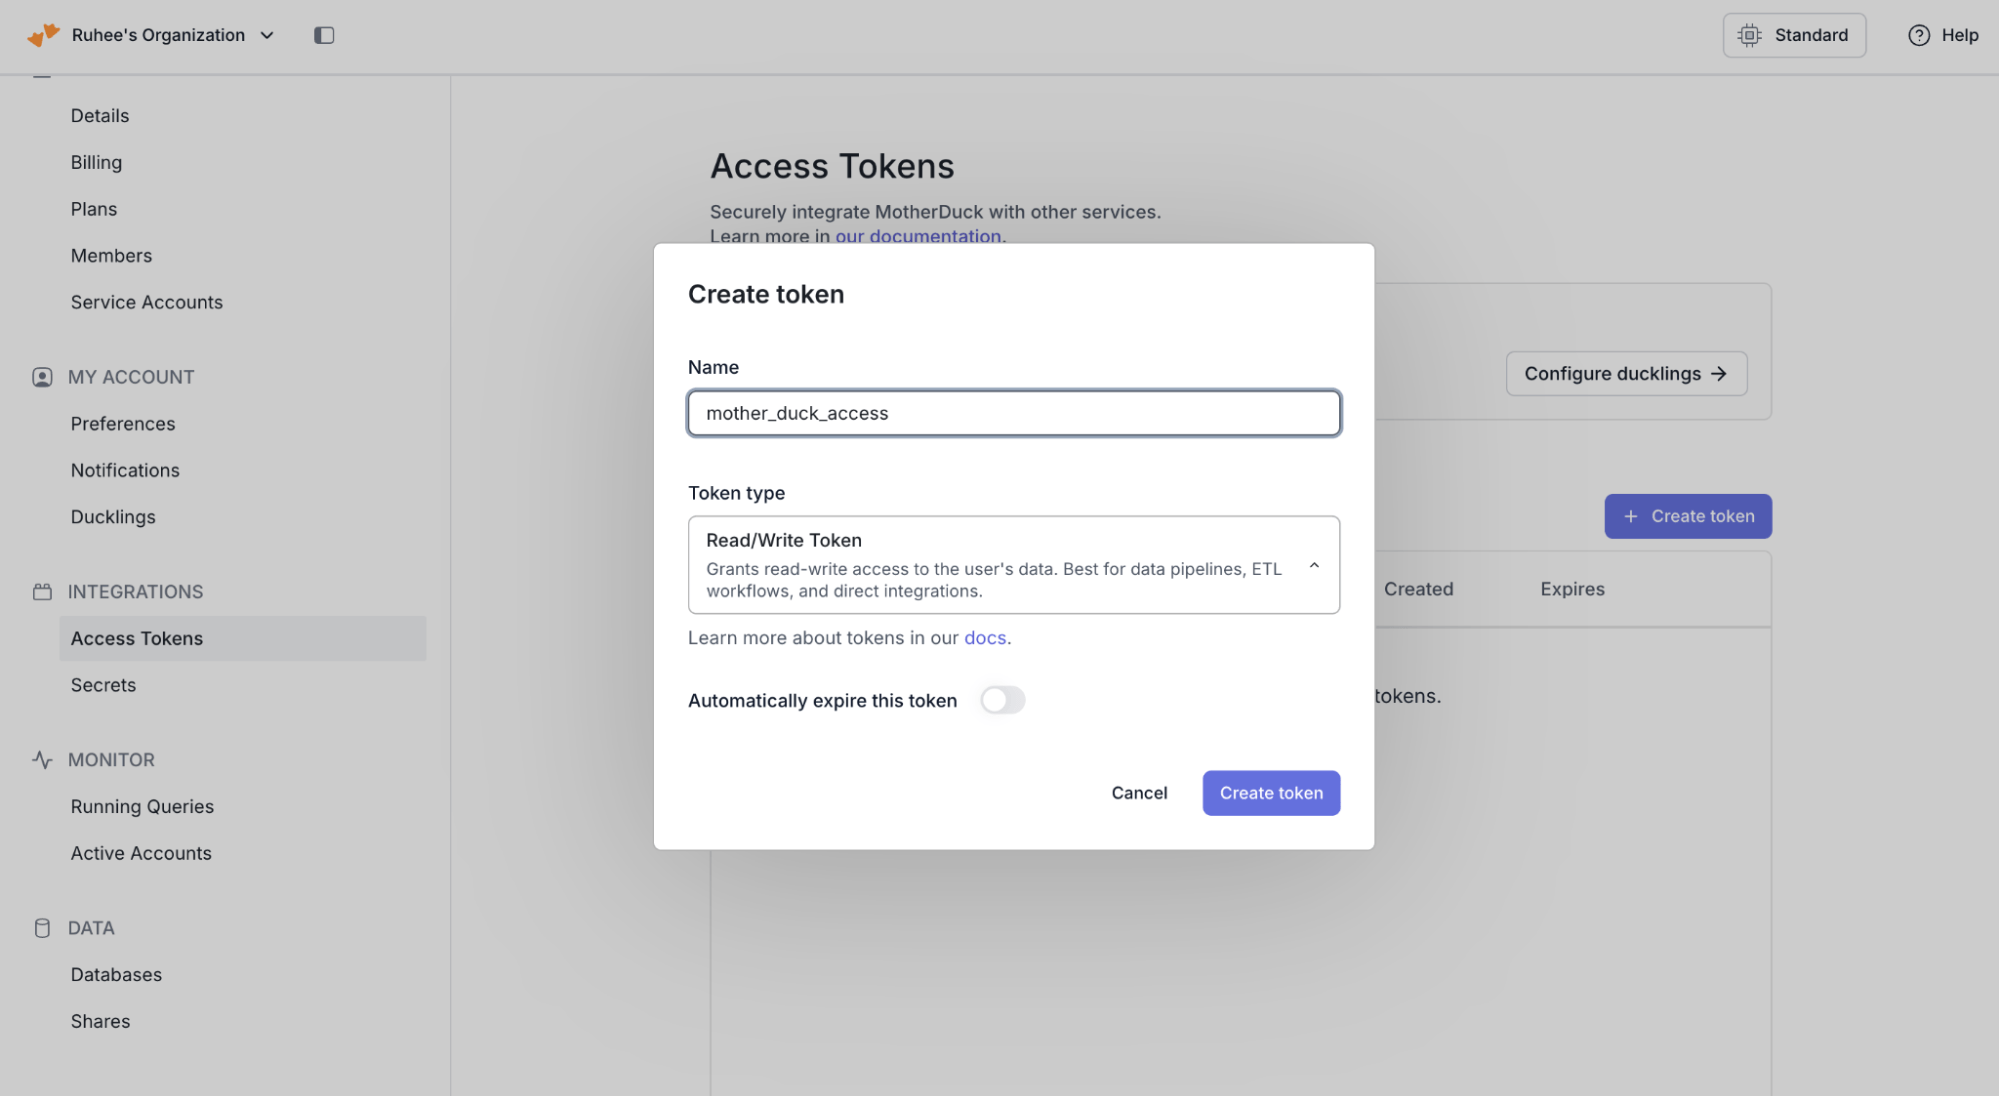The image size is (1999, 1097).
Task: Cancel the Create token dialog
Action: [1138, 793]
